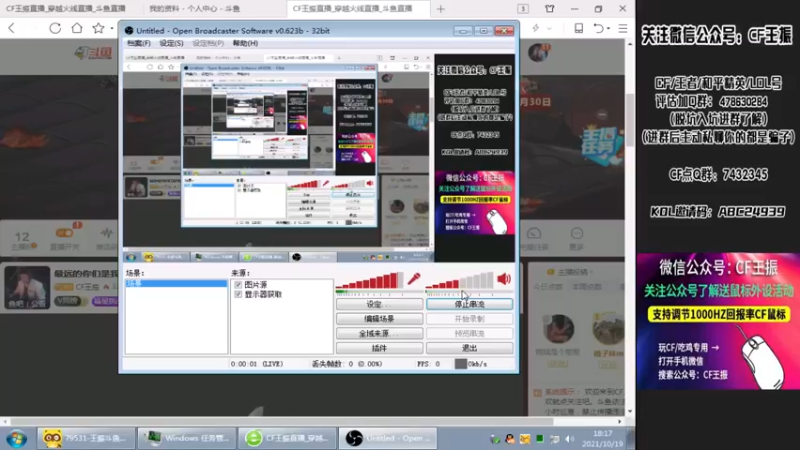The height and width of the screenshot is (450, 800).
Task: Click the FPS: 0 status entry
Action: click(429, 364)
